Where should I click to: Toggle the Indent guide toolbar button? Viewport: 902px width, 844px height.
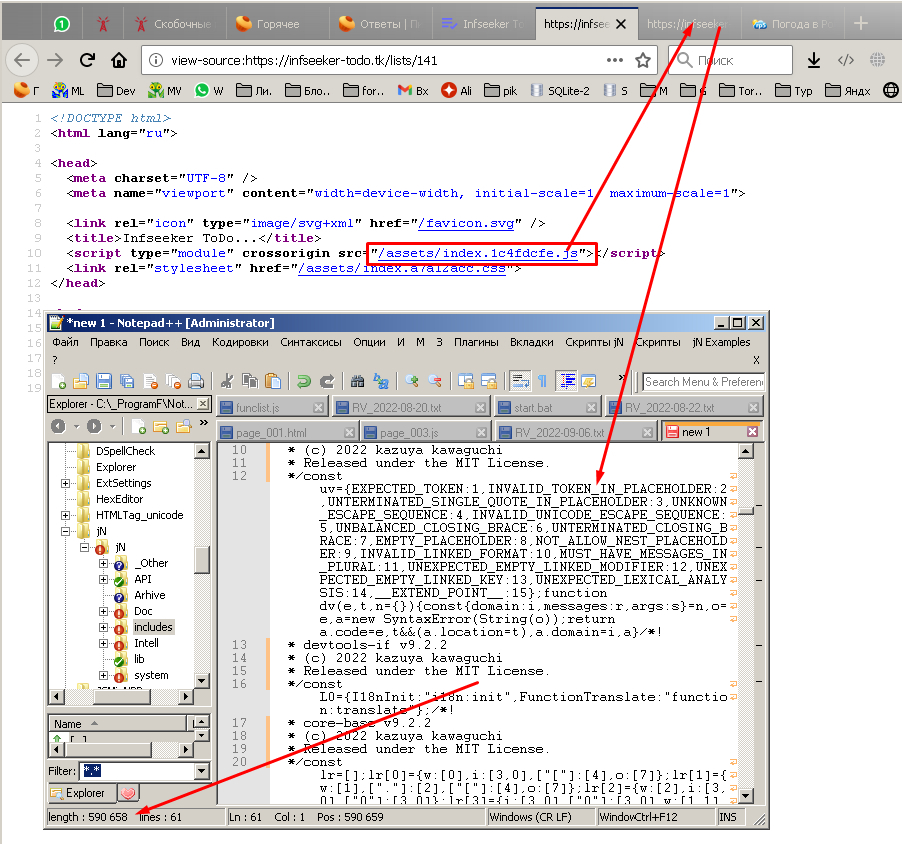tap(566, 381)
